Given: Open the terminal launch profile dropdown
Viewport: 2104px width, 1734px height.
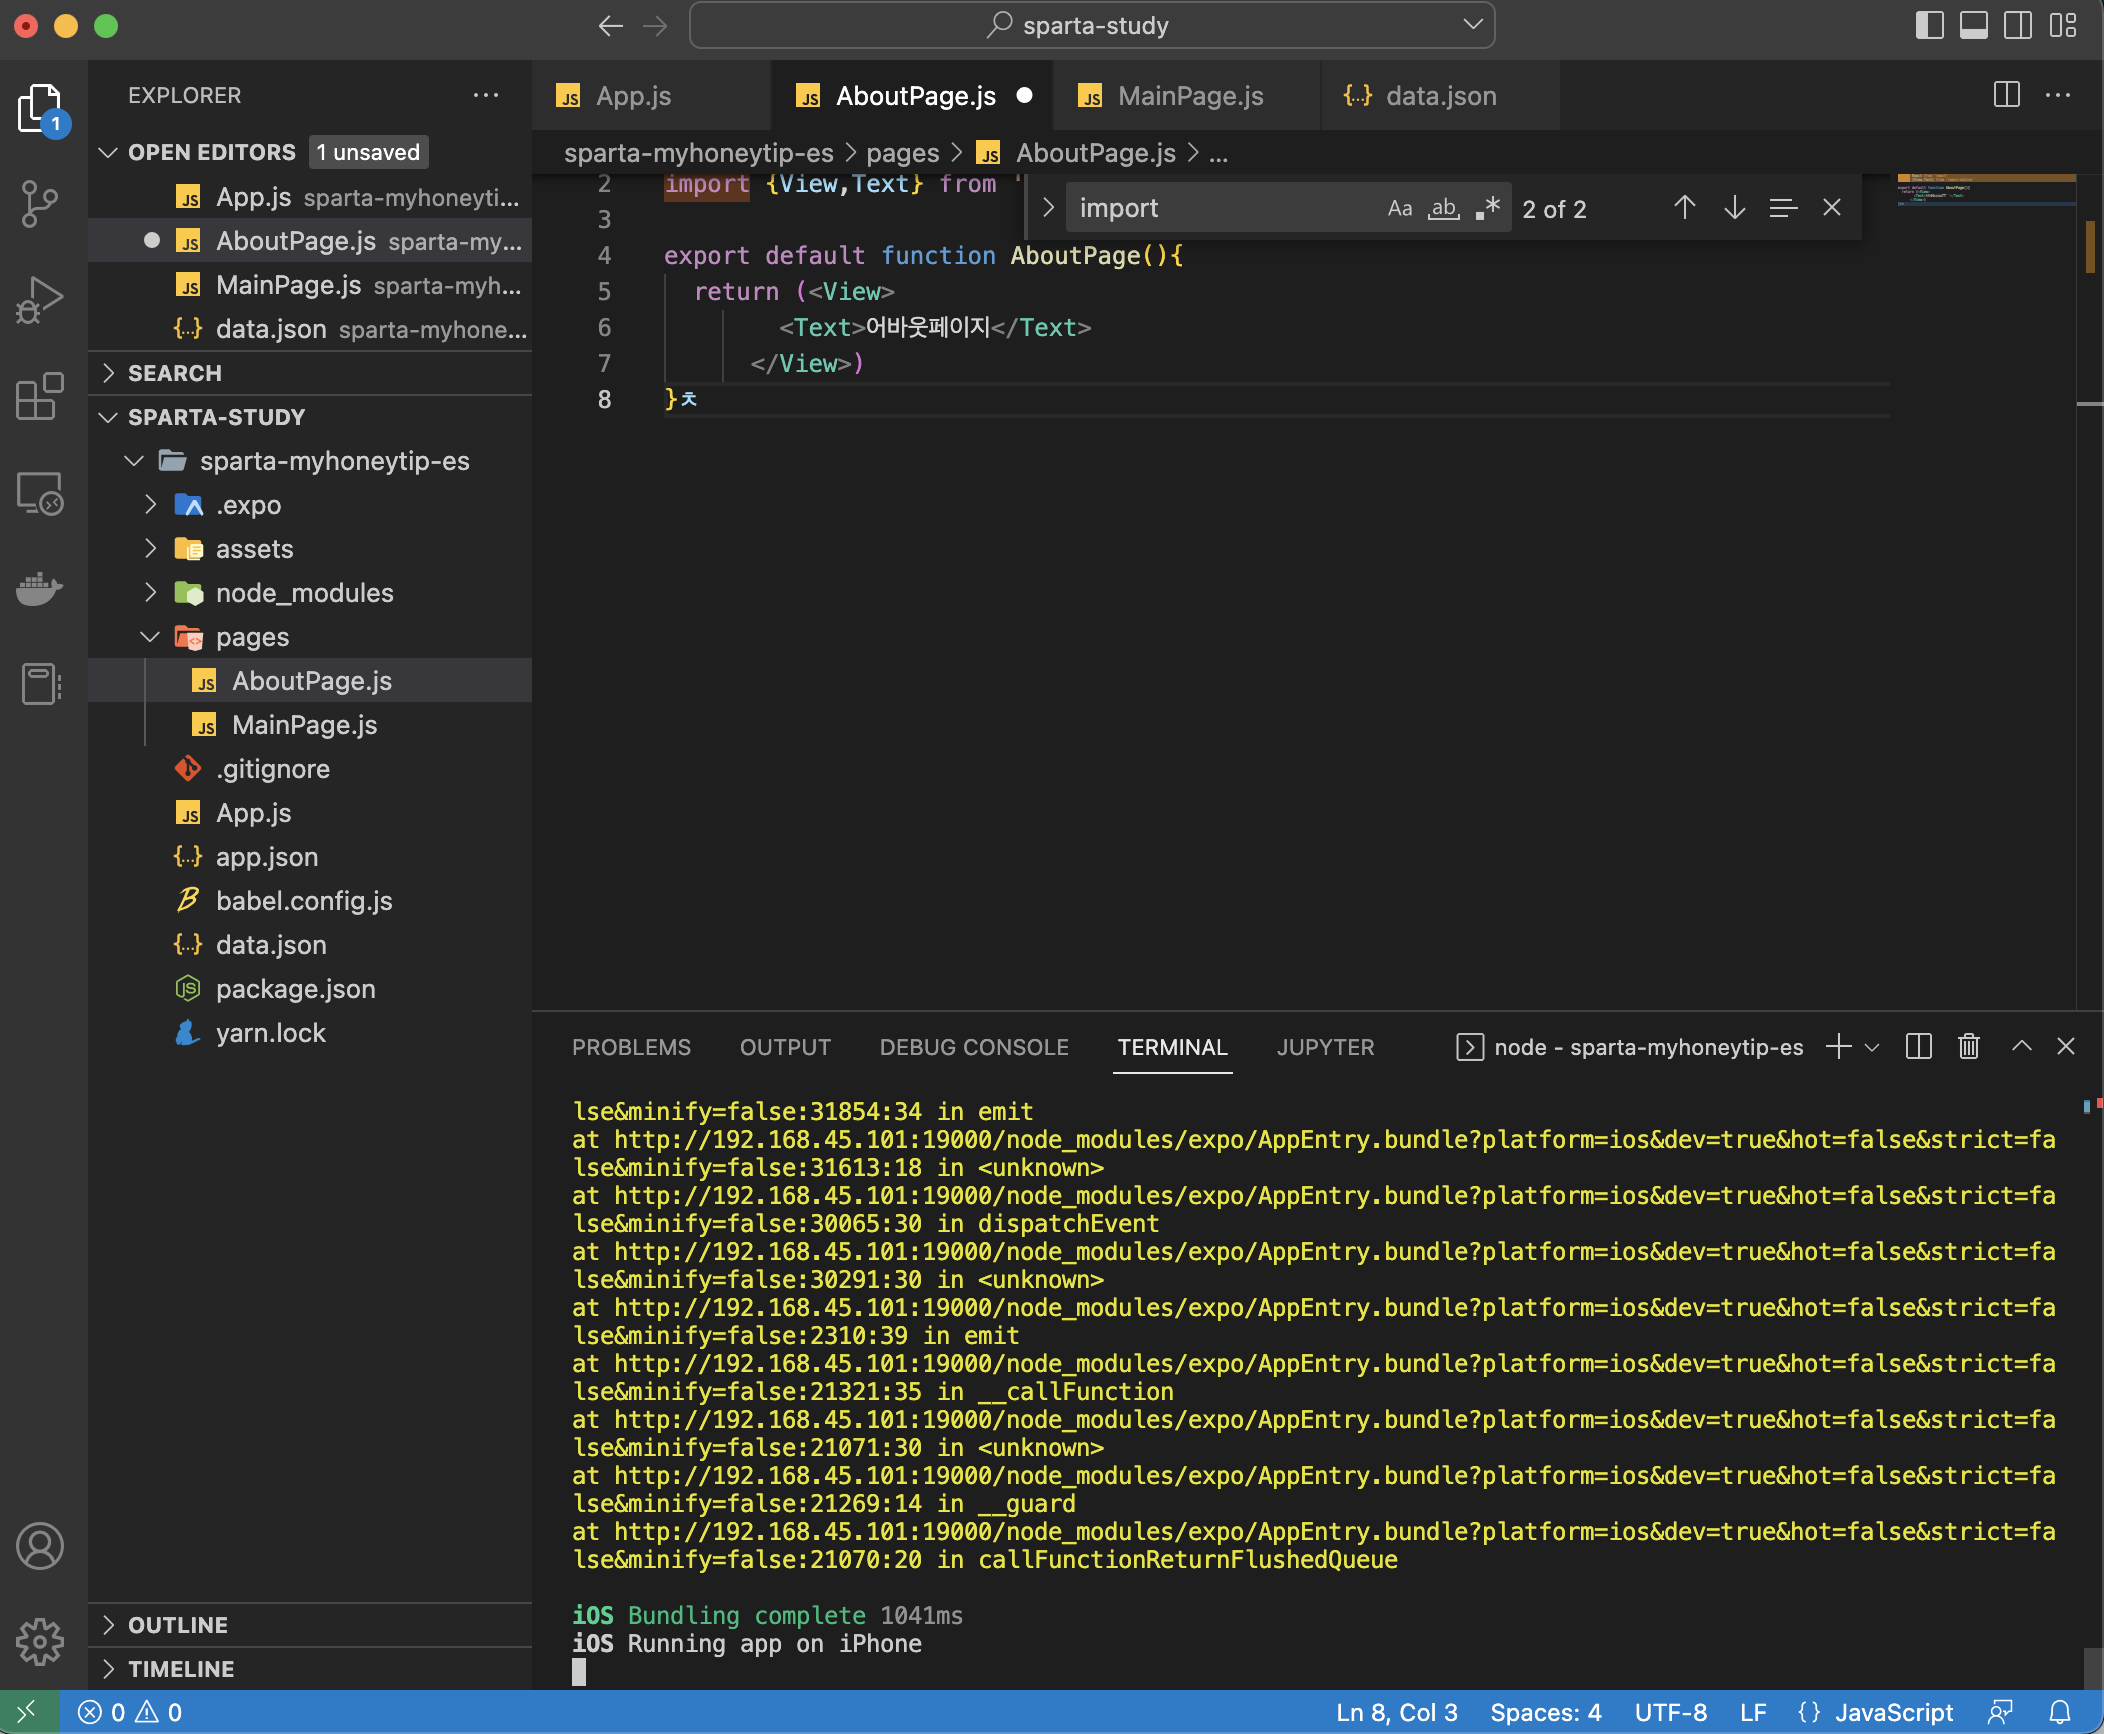Looking at the screenshot, I should pos(1872,1047).
